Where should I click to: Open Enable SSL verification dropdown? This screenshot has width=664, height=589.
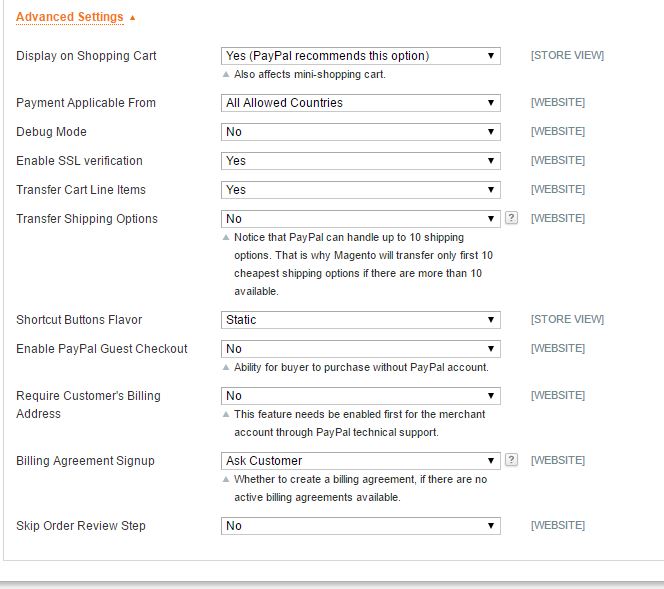pyautogui.click(x=361, y=161)
